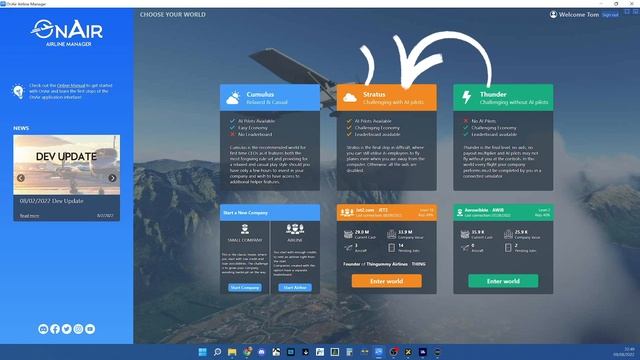Image resolution: width=640 pixels, height=360 pixels.
Task: Open Discord from the taskbar
Action: point(262,352)
